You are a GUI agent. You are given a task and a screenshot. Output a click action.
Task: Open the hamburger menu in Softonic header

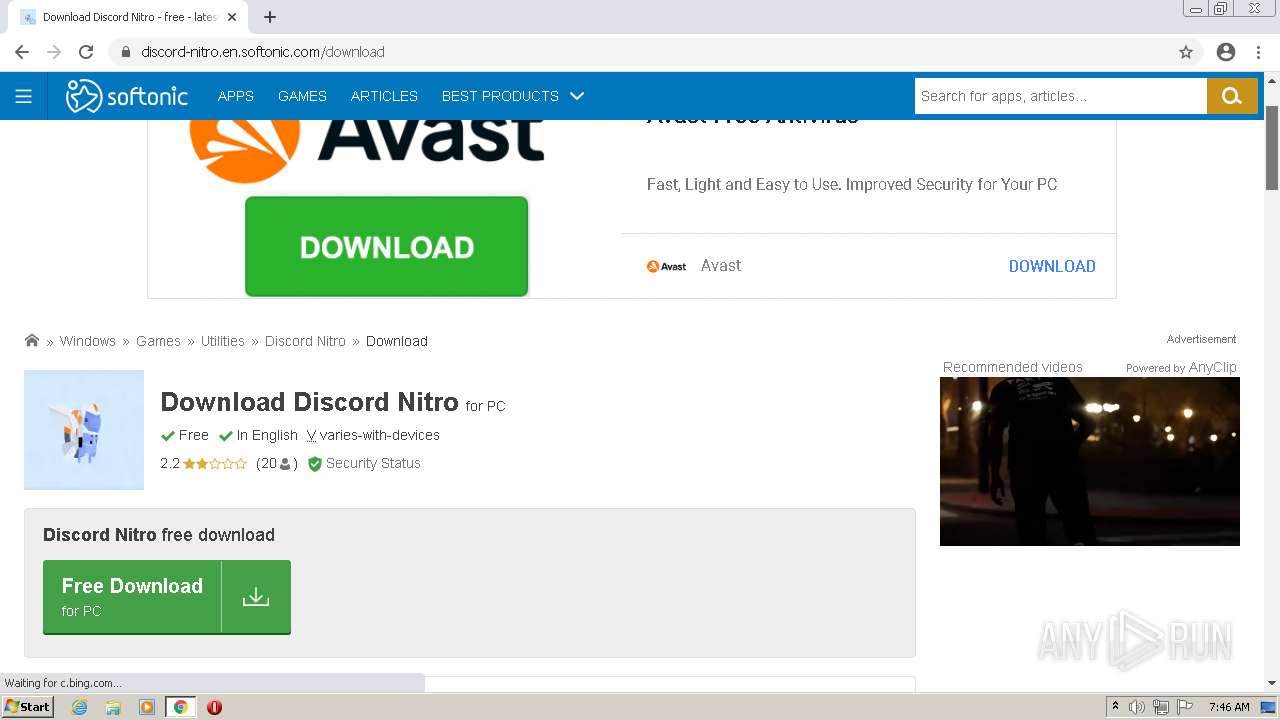pos(23,96)
